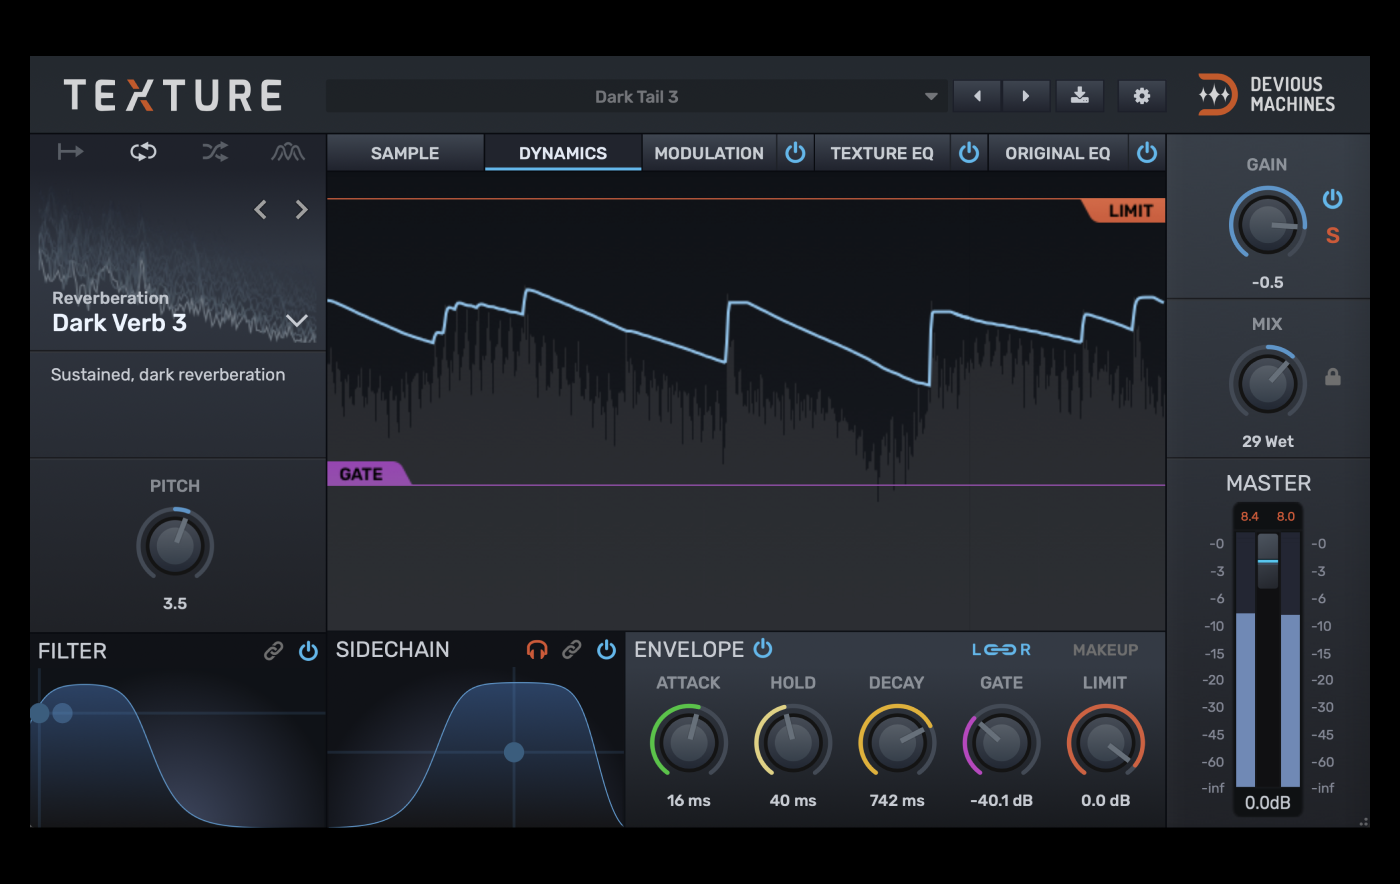Click the sidechain filter node
Image resolution: width=1400 pixels, height=884 pixels.
[514, 752]
